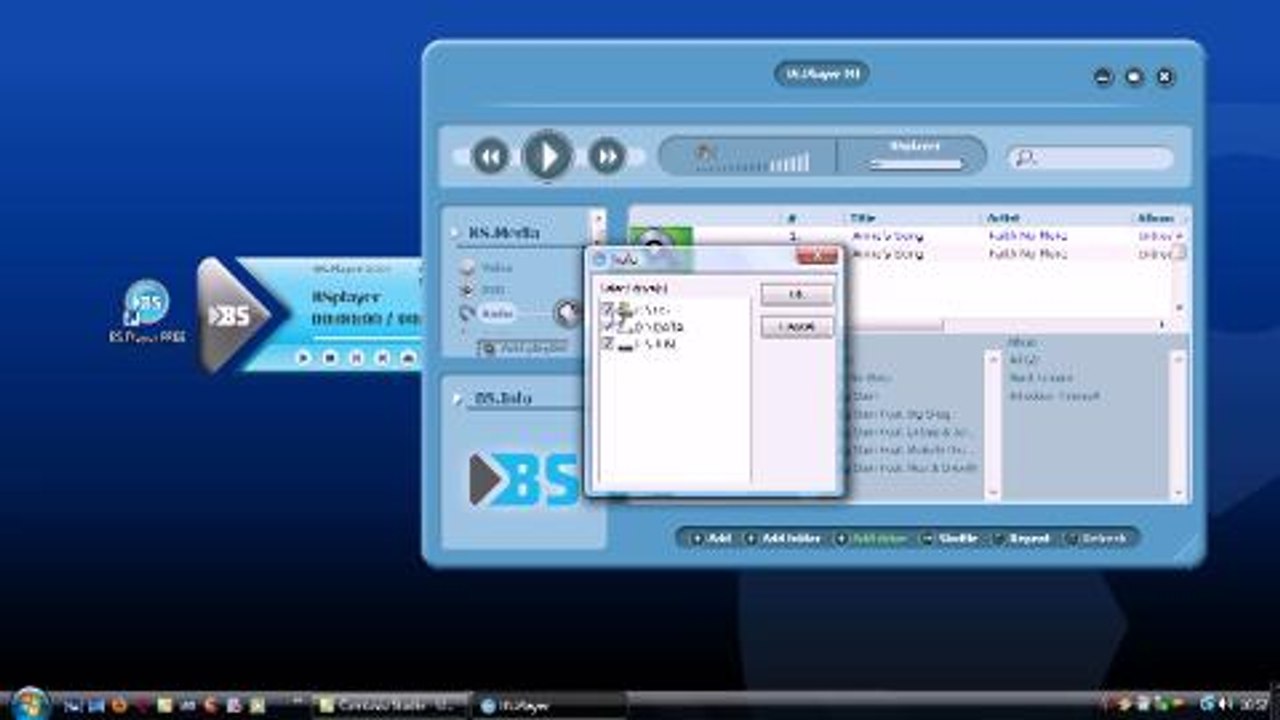The image size is (1280, 720).
Task: Close the BS.Player media library window
Action: [1165, 77]
